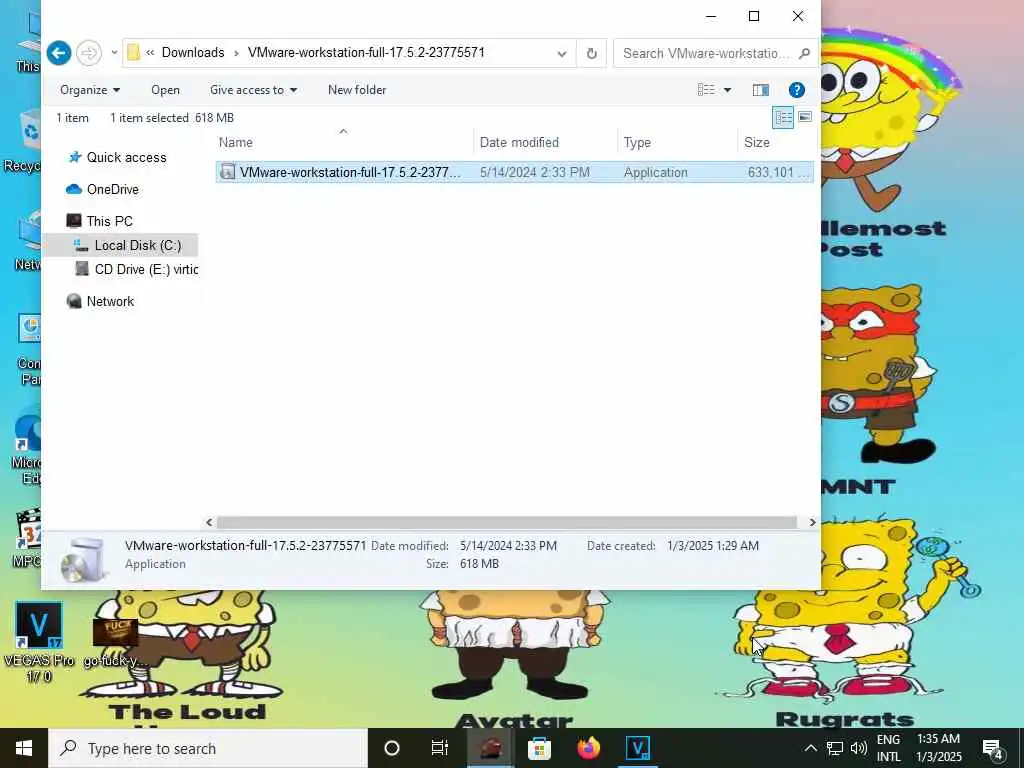Toggle the preview pane
The height and width of the screenshot is (768, 1024).
point(761,90)
